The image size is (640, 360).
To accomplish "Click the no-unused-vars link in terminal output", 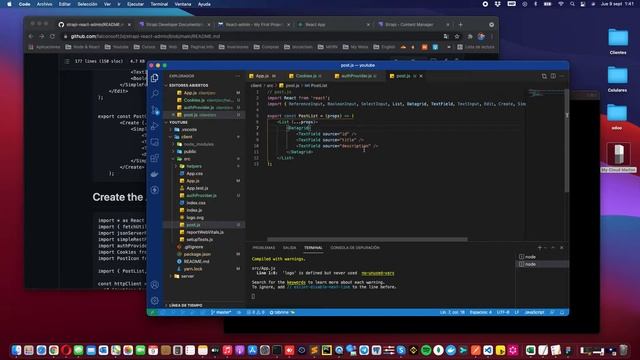I will [x=378, y=273].
